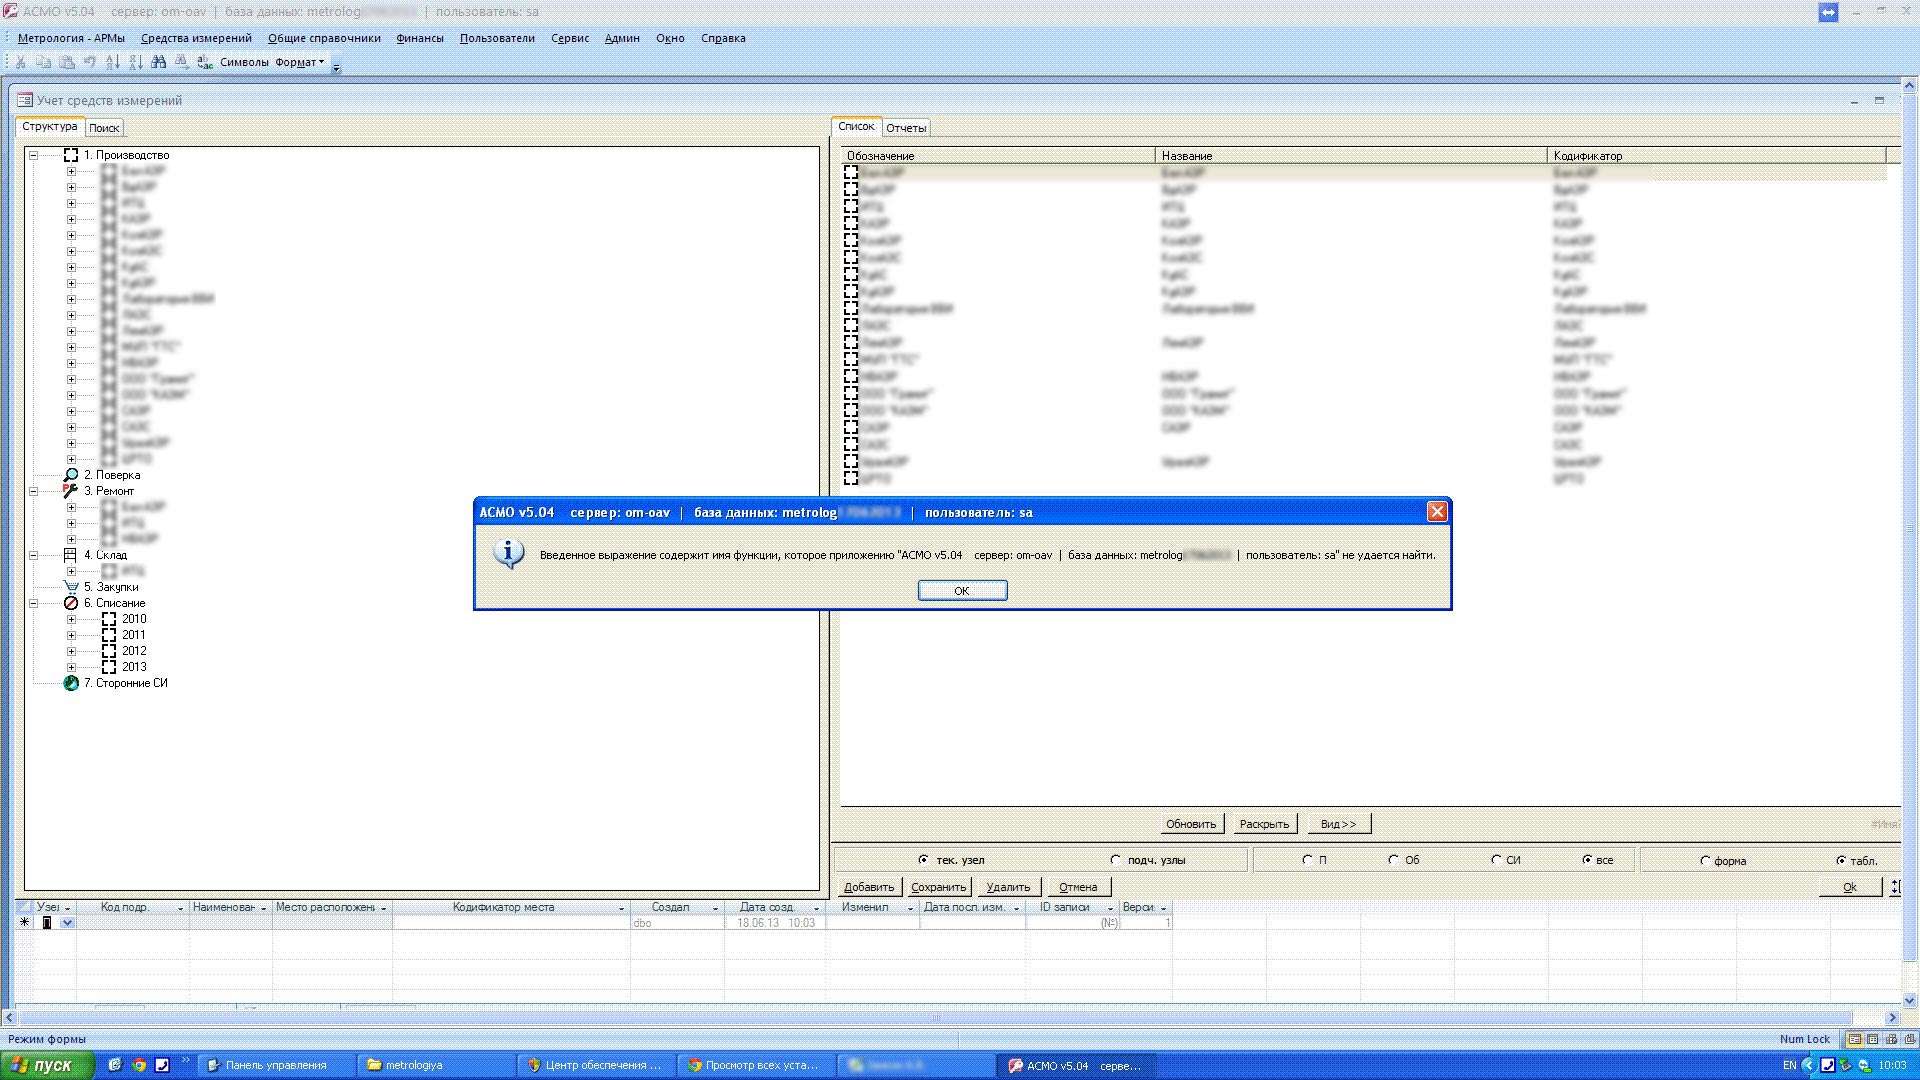Click the sort ascending toolbar icon
This screenshot has width=1920, height=1080.
(113, 62)
